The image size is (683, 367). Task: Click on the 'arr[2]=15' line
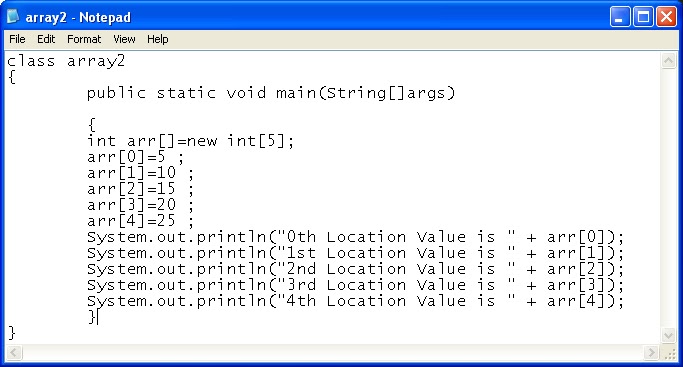coord(140,189)
